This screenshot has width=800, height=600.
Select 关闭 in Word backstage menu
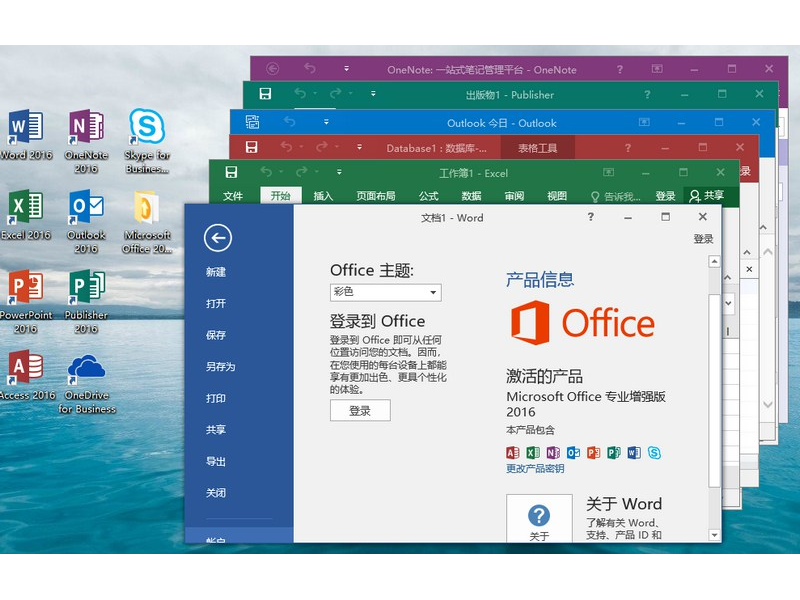[x=216, y=493]
